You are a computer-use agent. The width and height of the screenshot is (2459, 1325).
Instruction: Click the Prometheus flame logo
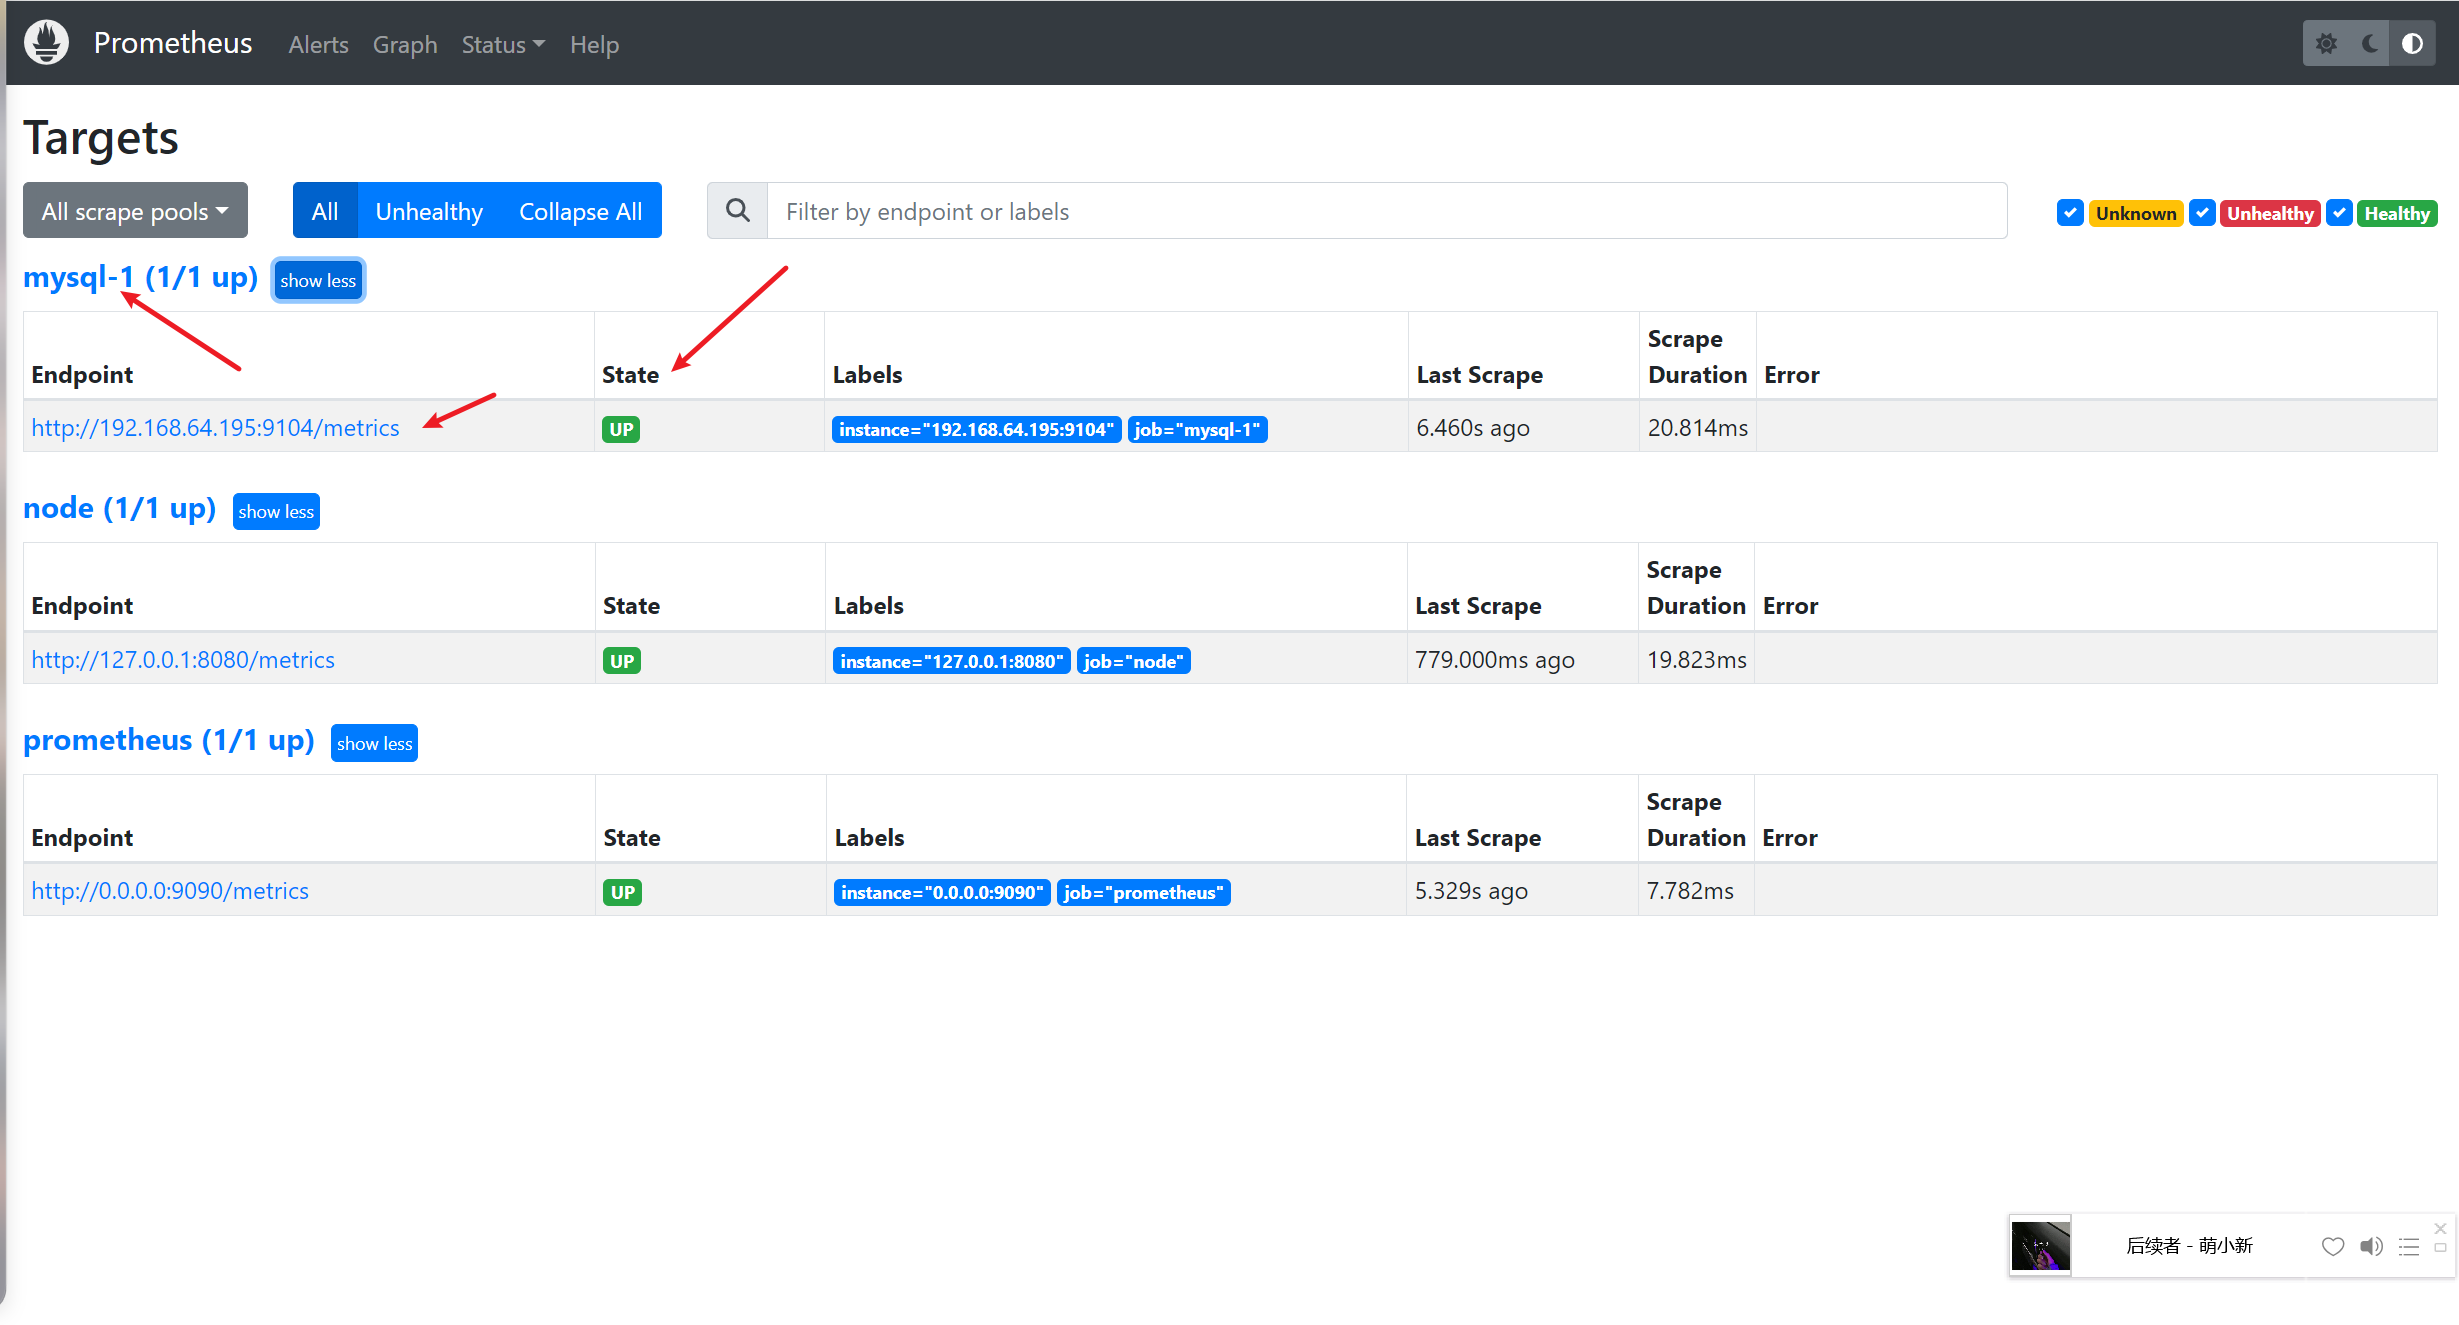pyautogui.click(x=46, y=43)
